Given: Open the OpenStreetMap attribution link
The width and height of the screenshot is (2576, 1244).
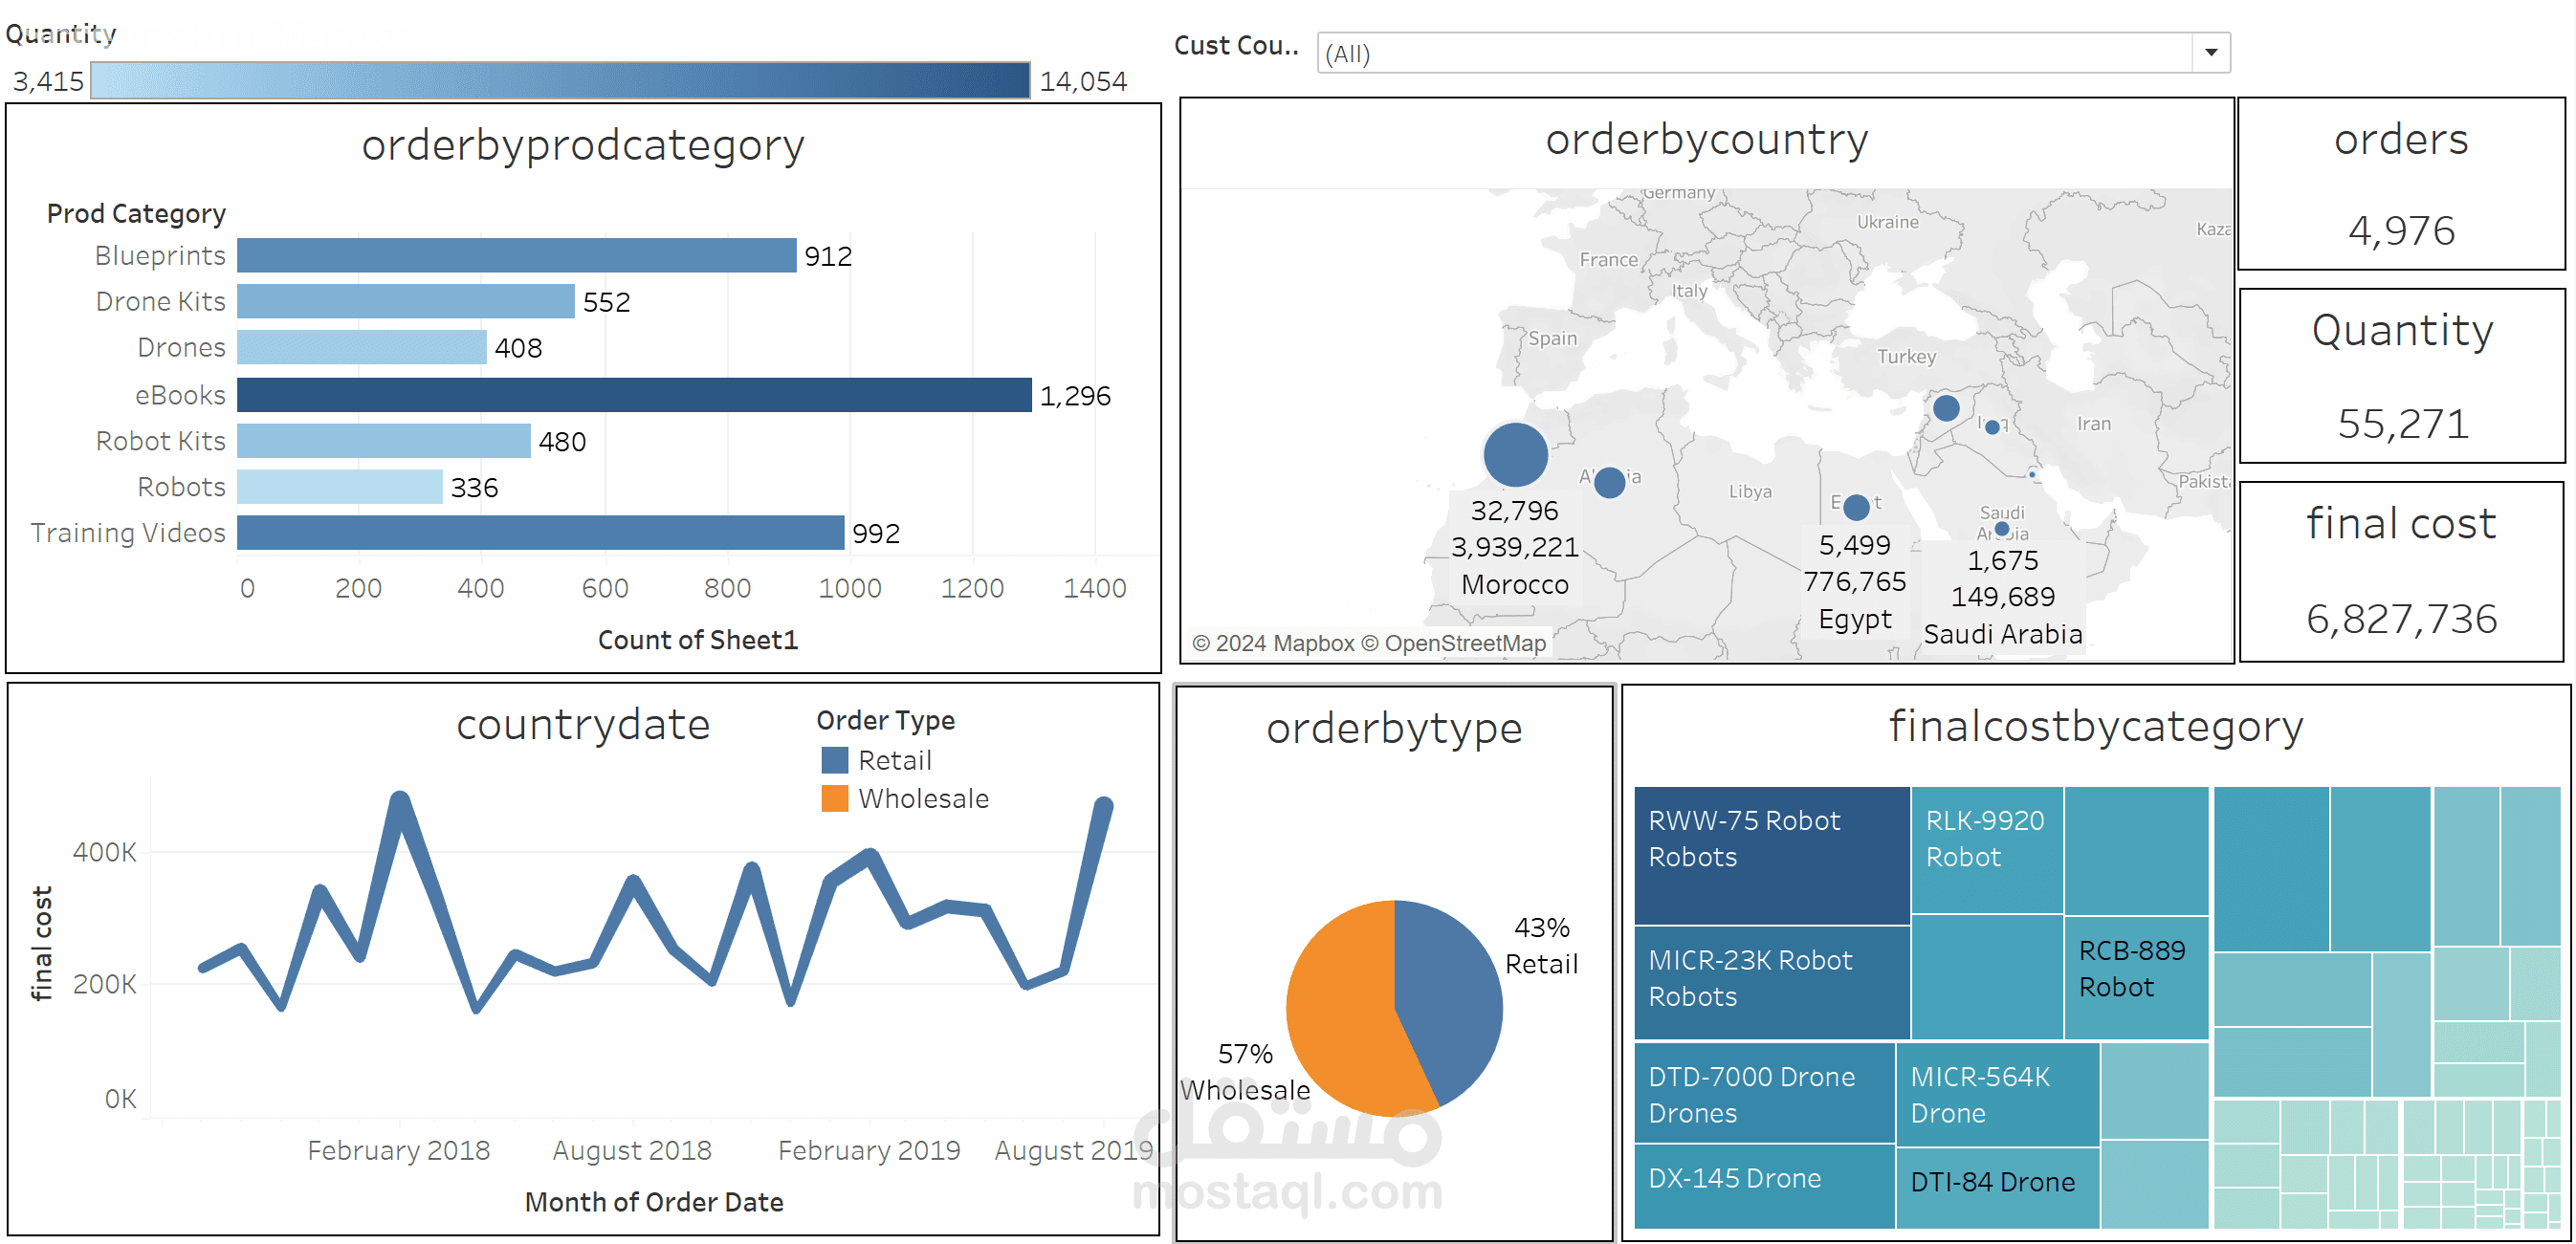Looking at the screenshot, I should [x=1453, y=643].
